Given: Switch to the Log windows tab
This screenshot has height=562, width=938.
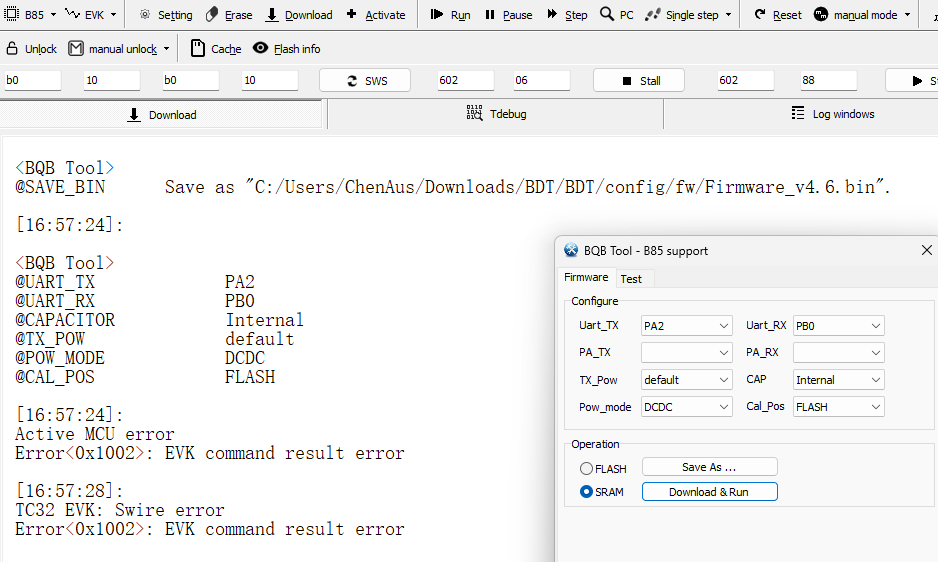Looking at the screenshot, I should [x=832, y=114].
